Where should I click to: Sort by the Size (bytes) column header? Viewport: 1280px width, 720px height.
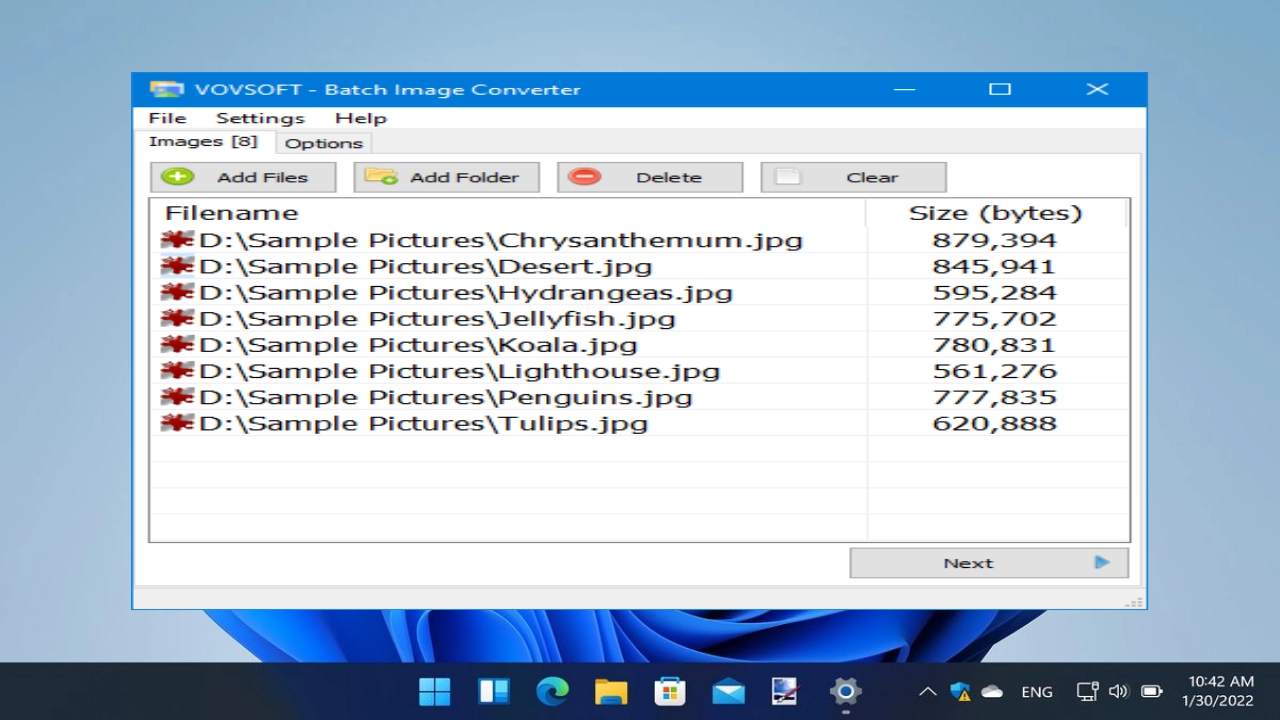pos(995,213)
